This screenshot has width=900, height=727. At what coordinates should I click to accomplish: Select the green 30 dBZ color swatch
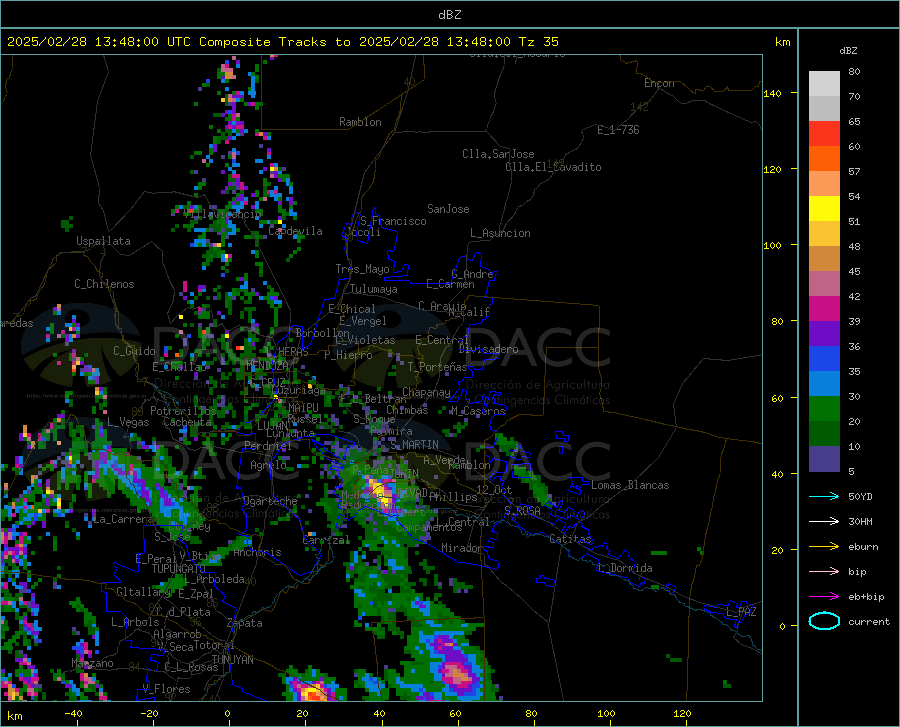click(x=824, y=409)
